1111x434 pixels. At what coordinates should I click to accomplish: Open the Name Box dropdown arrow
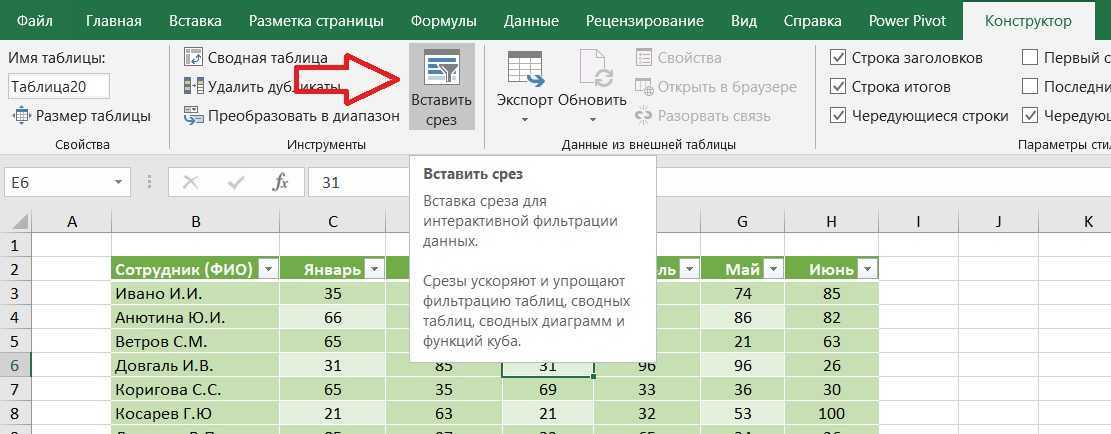(118, 183)
